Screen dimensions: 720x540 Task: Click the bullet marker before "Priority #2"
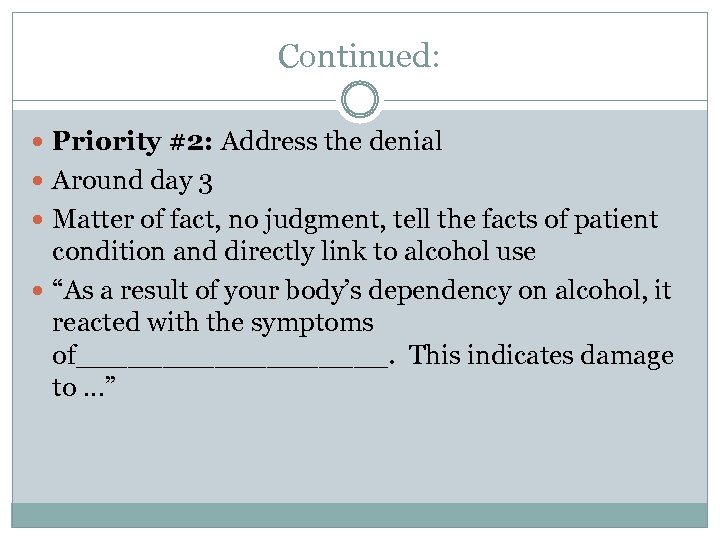[x=39, y=143]
